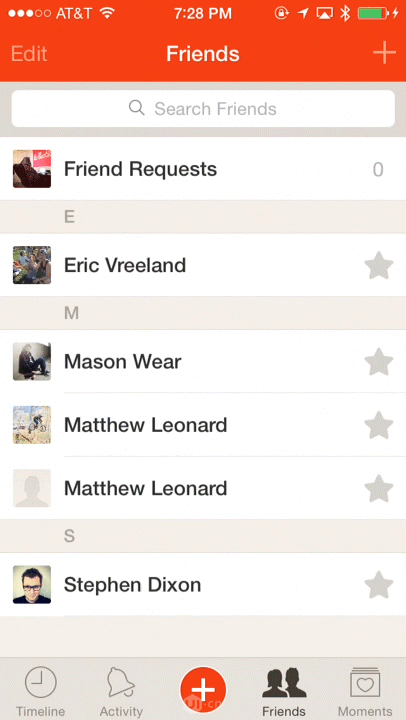Tap the red center plus button
The width and height of the screenshot is (406, 720).
pyautogui.click(x=203, y=690)
